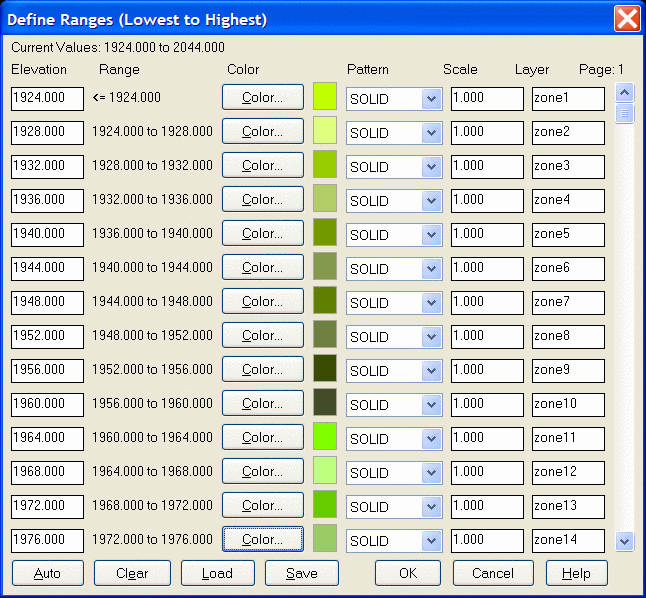Save the range definitions
This screenshot has height=598, width=646.
[x=301, y=573]
